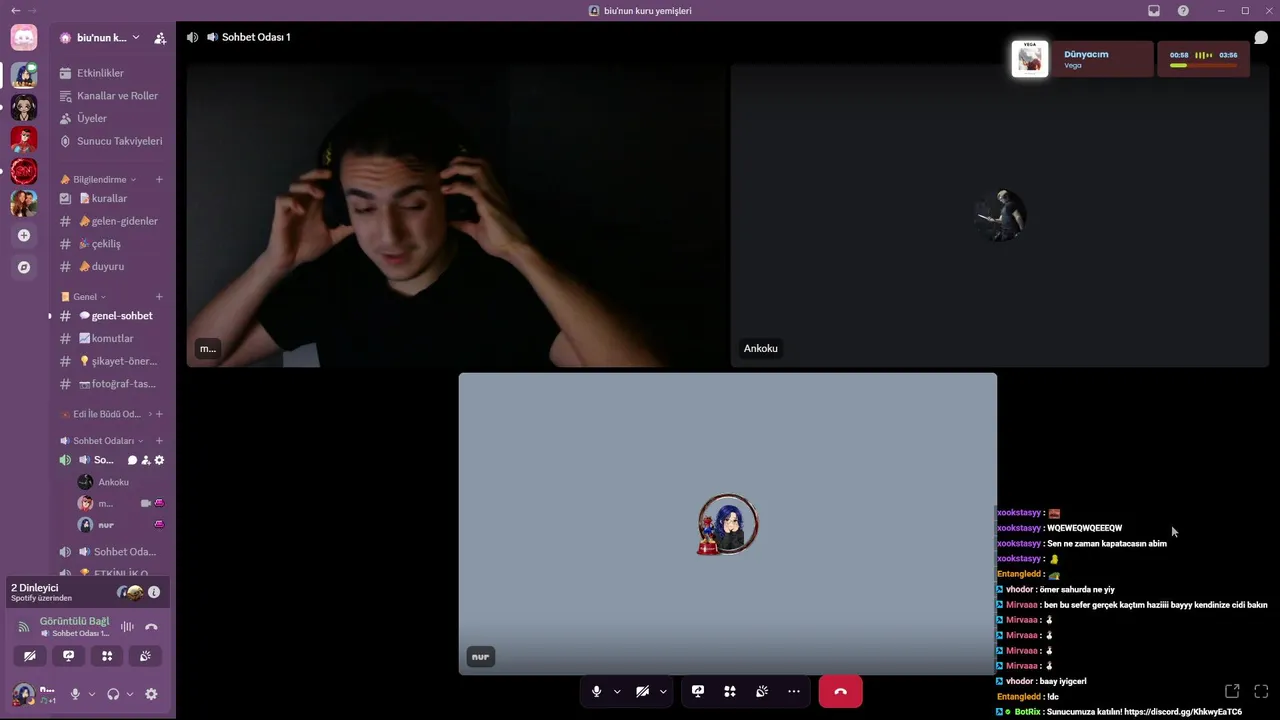Share your screen in call controls
The height and width of the screenshot is (720, 1280).
coord(698,691)
